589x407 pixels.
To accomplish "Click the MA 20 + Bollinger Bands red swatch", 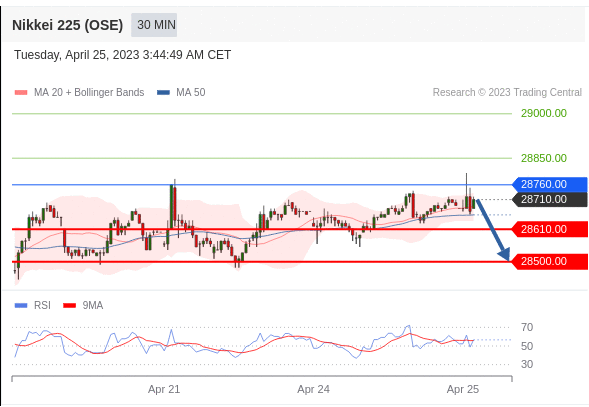I will [x=21, y=92].
